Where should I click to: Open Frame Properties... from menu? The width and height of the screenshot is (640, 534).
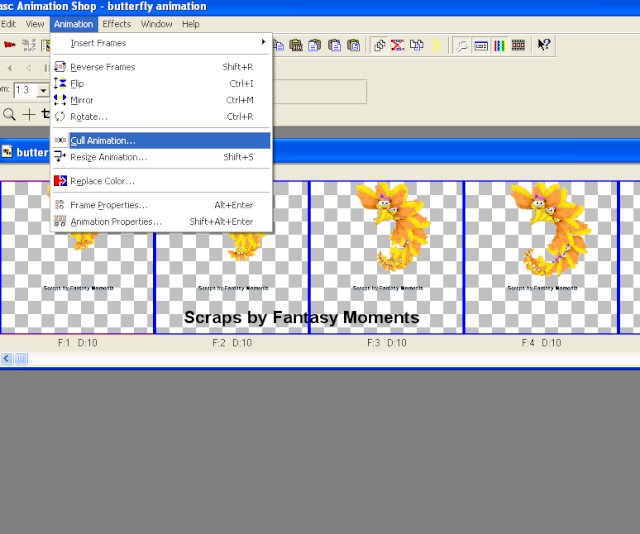(162, 205)
